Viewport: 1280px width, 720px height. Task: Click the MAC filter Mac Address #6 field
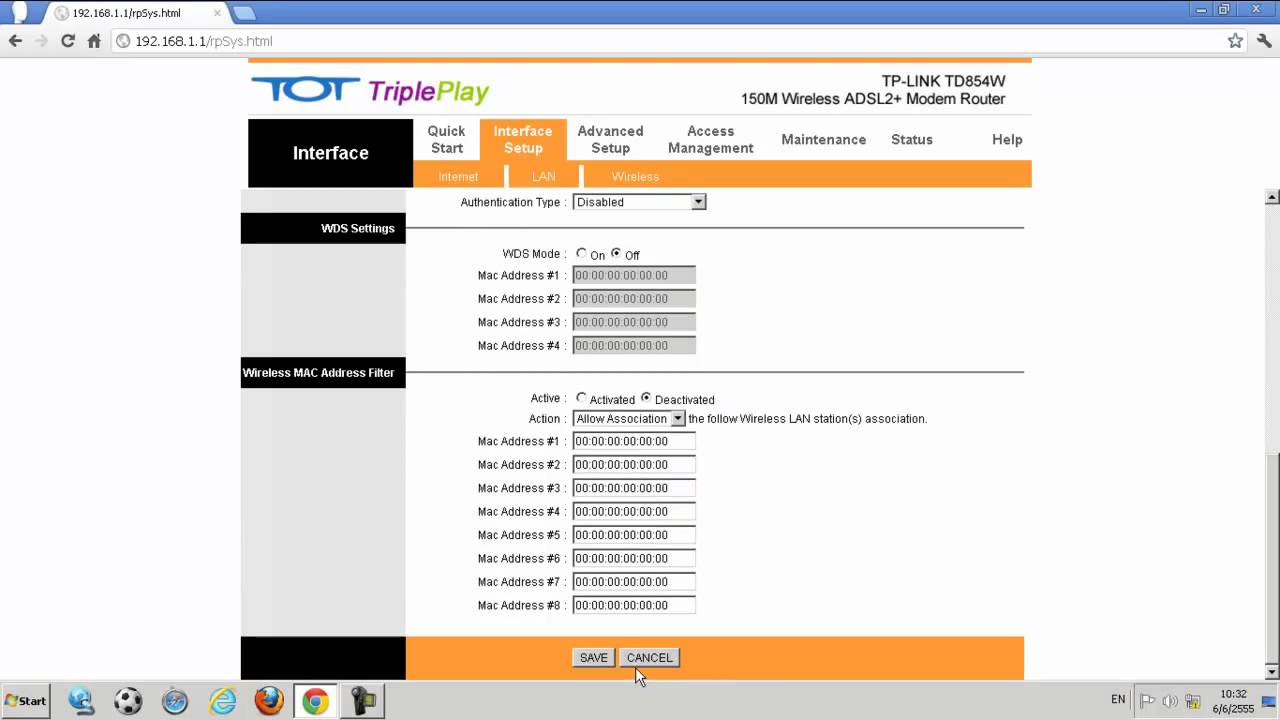pos(634,558)
